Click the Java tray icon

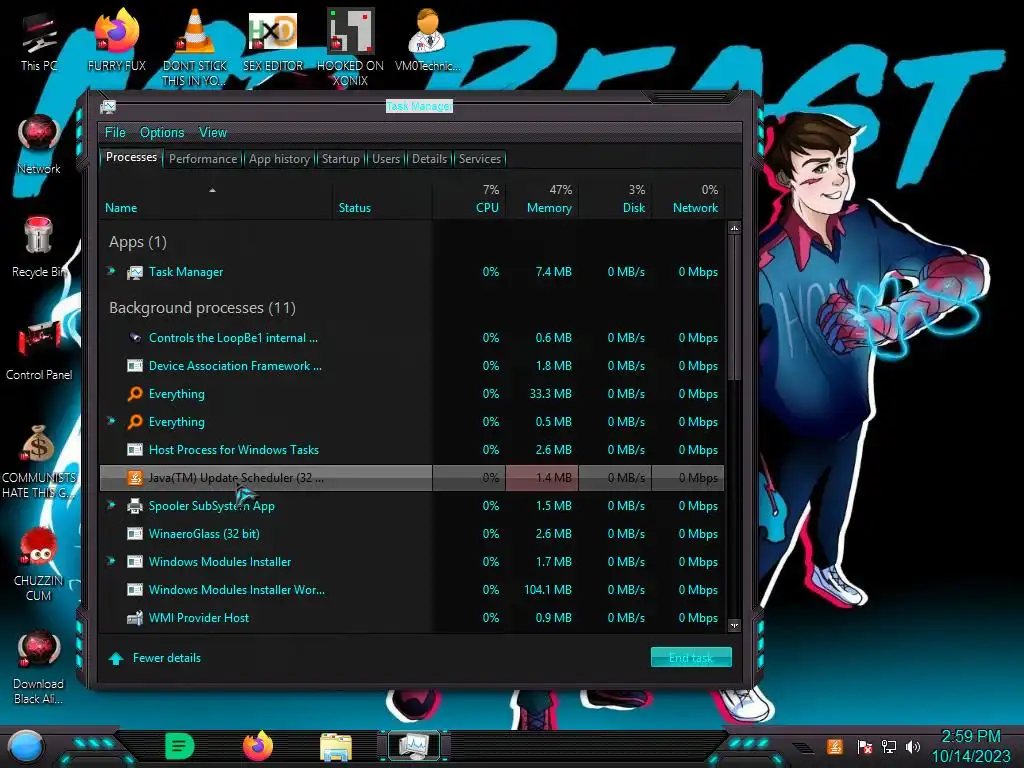point(835,746)
